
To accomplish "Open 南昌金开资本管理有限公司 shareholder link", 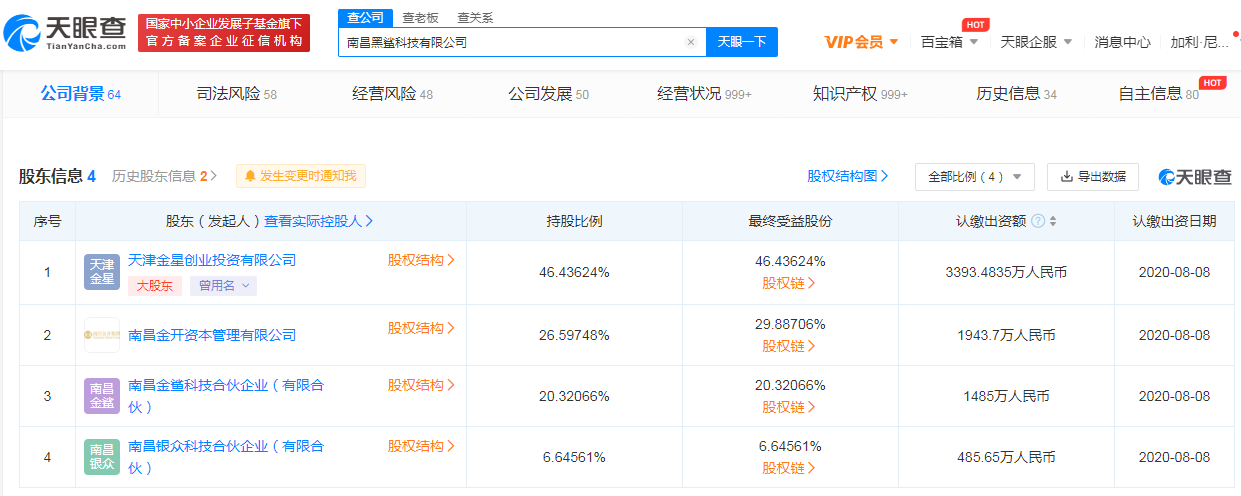I will [213, 335].
